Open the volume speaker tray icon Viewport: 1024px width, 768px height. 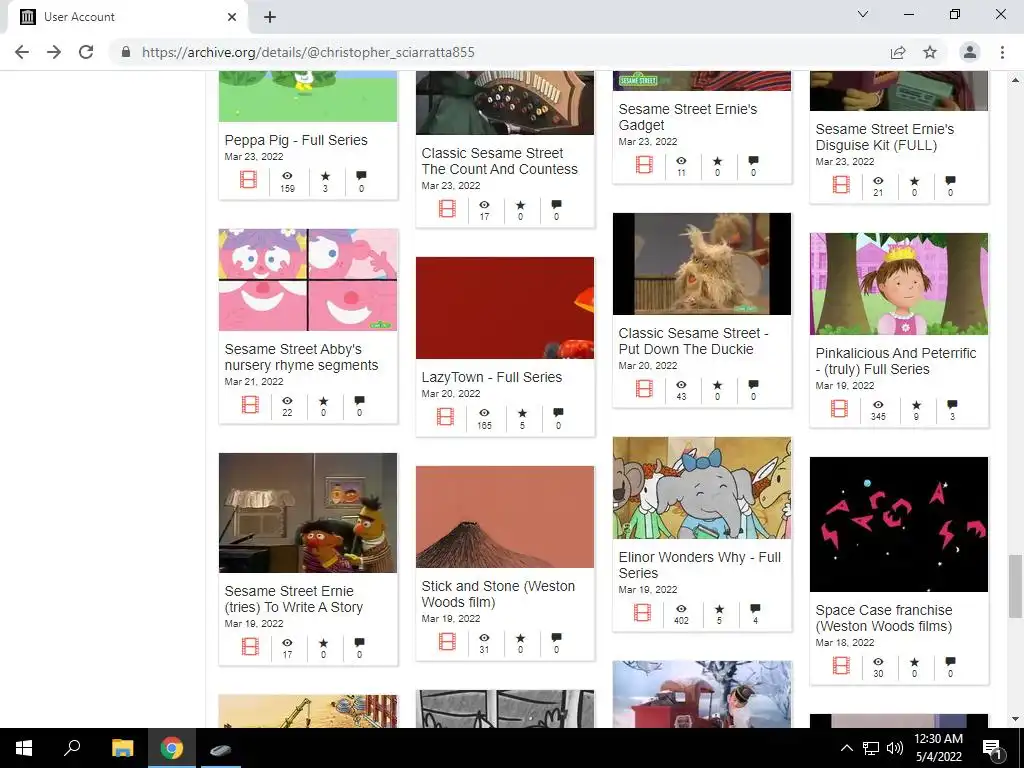pyautogui.click(x=895, y=748)
